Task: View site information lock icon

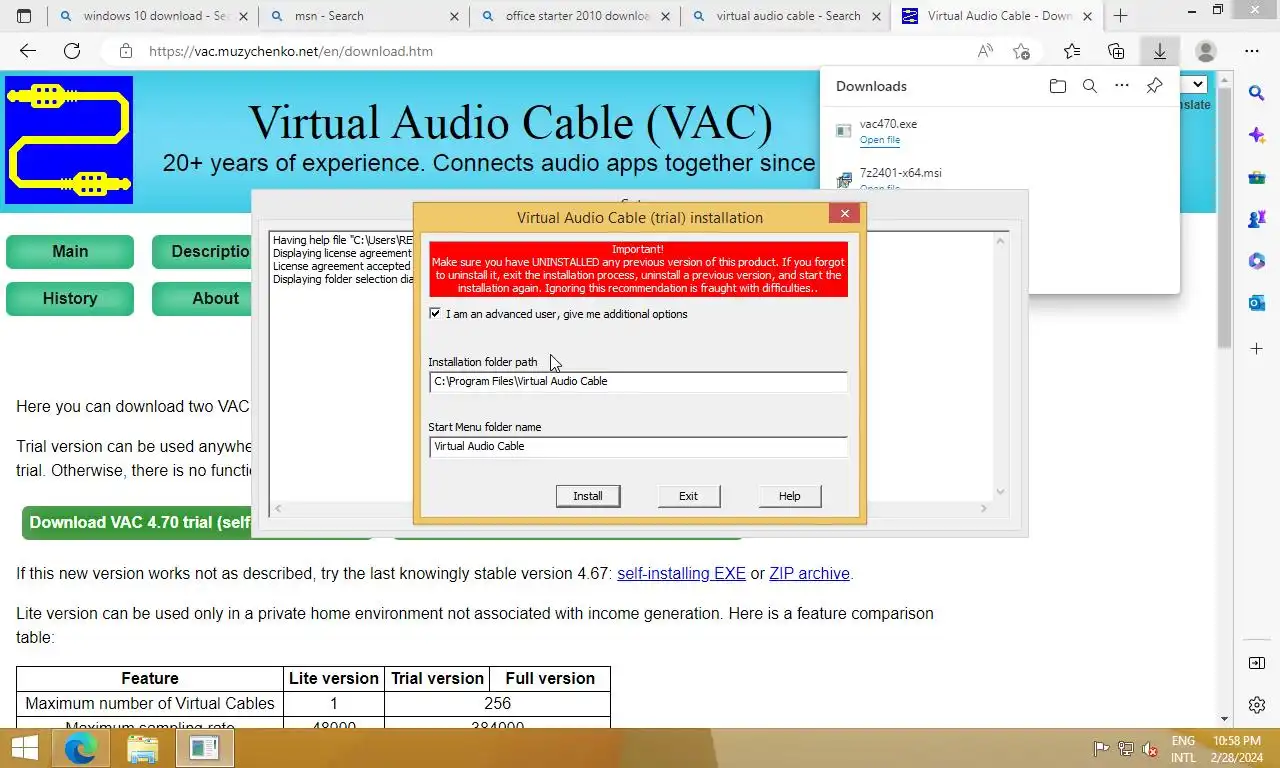Action: click(125, 51)
